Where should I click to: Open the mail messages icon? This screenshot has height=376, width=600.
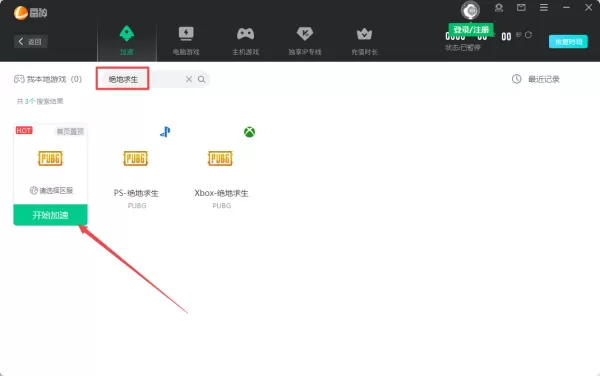click(x=521, y=8)
